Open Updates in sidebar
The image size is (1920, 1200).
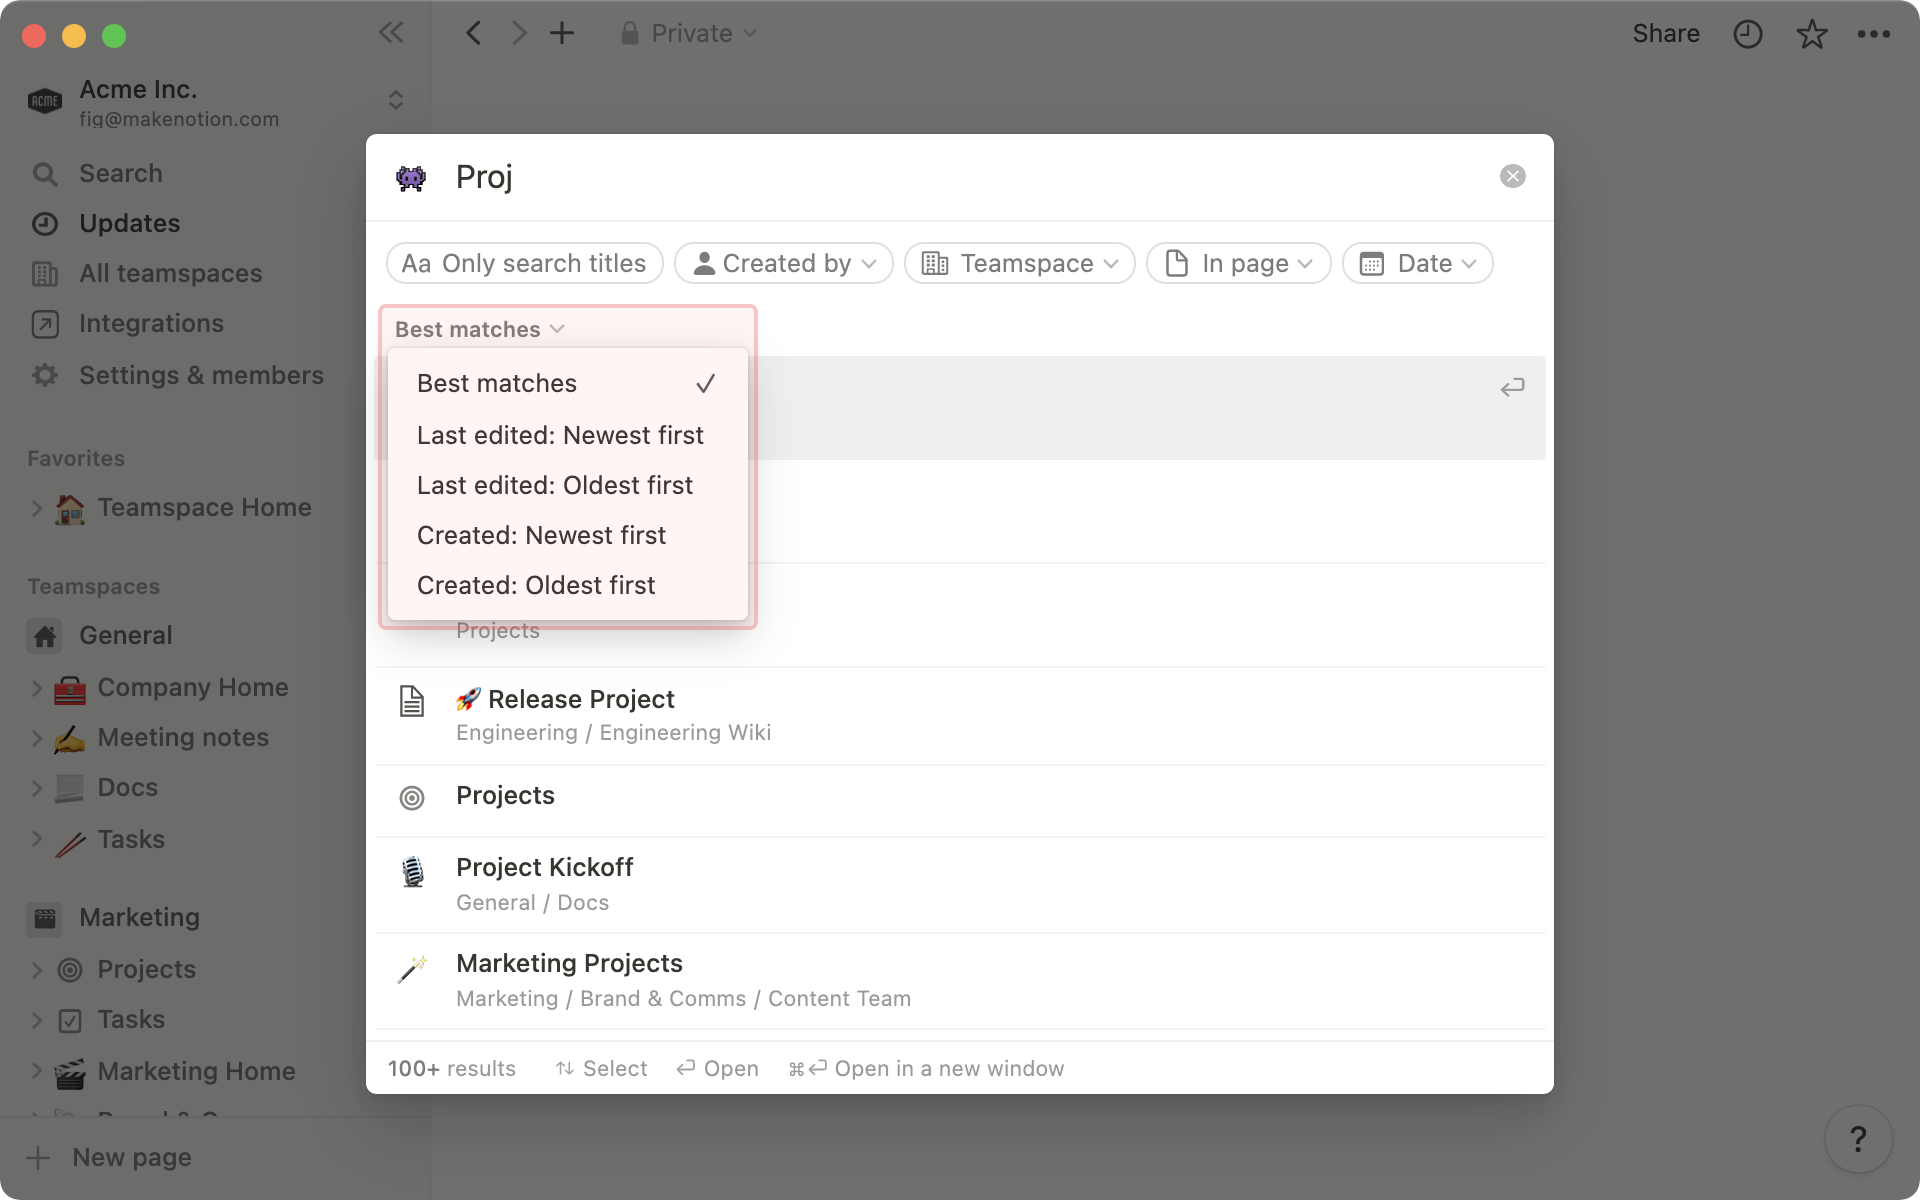(x=129, y=223)
